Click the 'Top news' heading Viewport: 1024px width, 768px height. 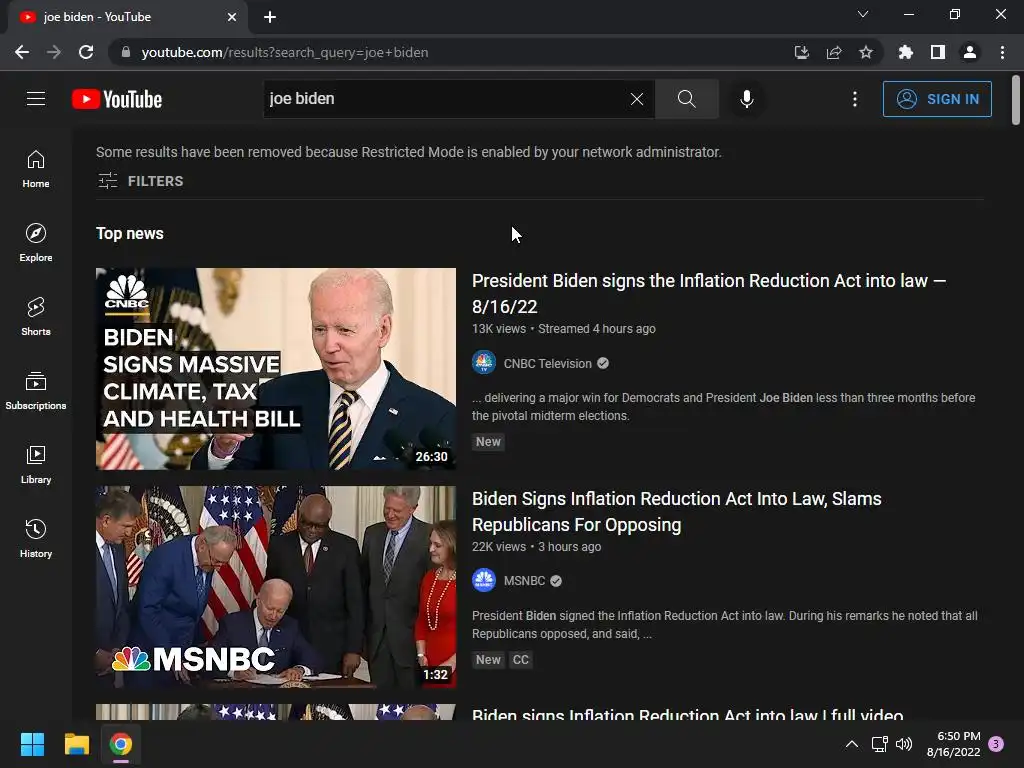click(x=129, y=233)
